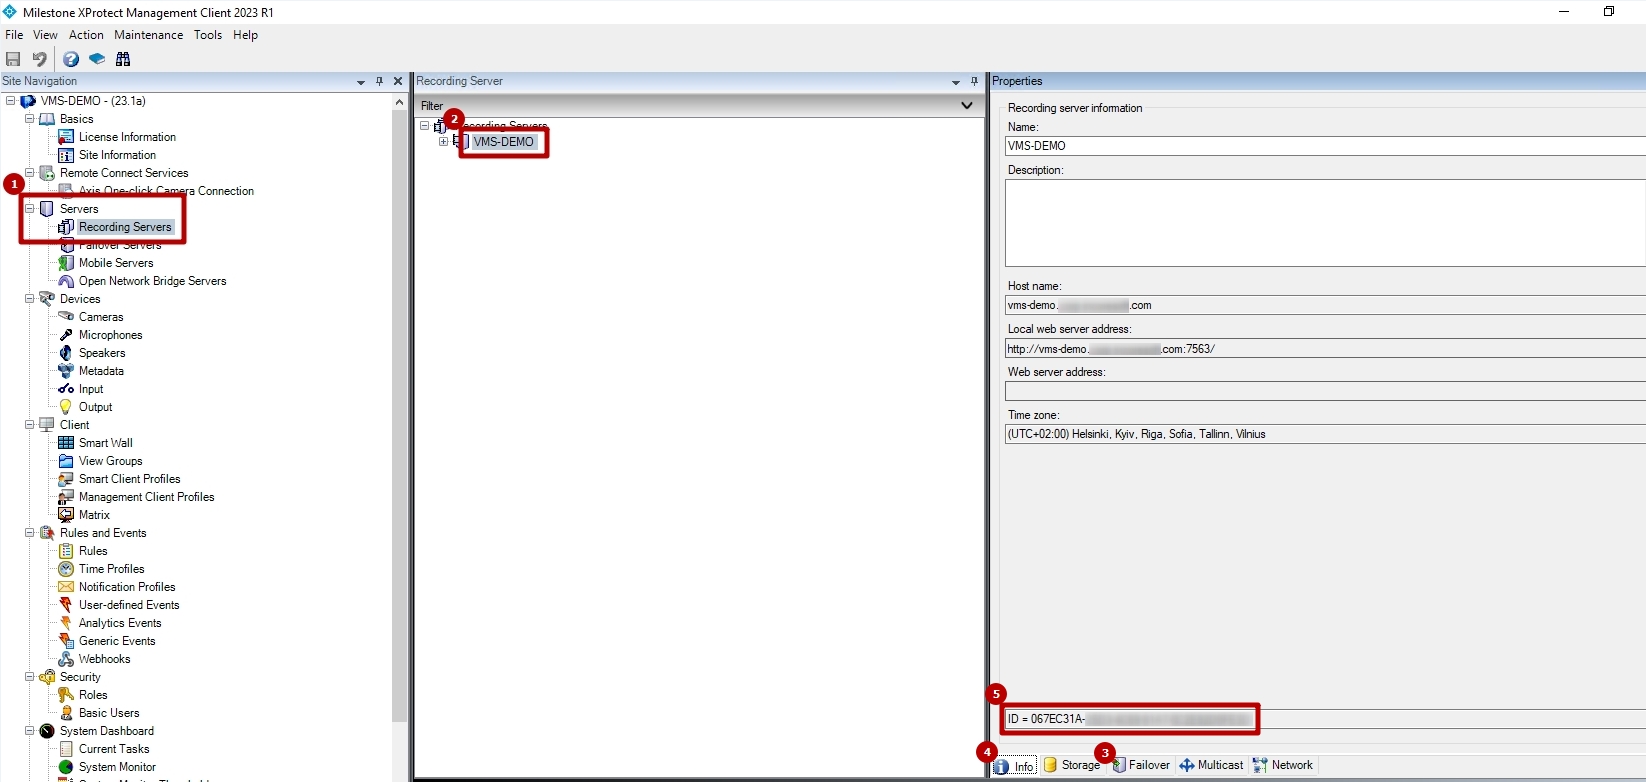Screen dimensions: 1646x782
Task: Switch to the Multicast tab
Action: point(1211,765)
